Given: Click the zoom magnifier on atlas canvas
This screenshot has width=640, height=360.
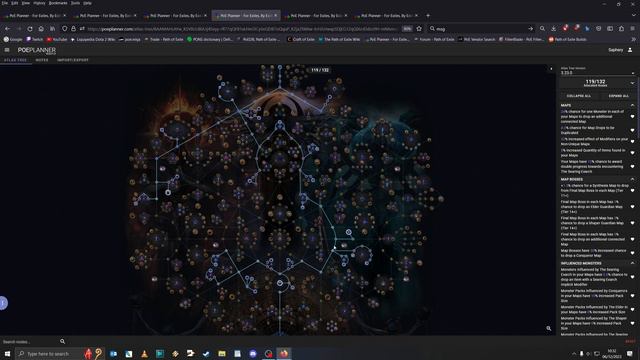Looking at the screenshot, I should tap(549, 328).
